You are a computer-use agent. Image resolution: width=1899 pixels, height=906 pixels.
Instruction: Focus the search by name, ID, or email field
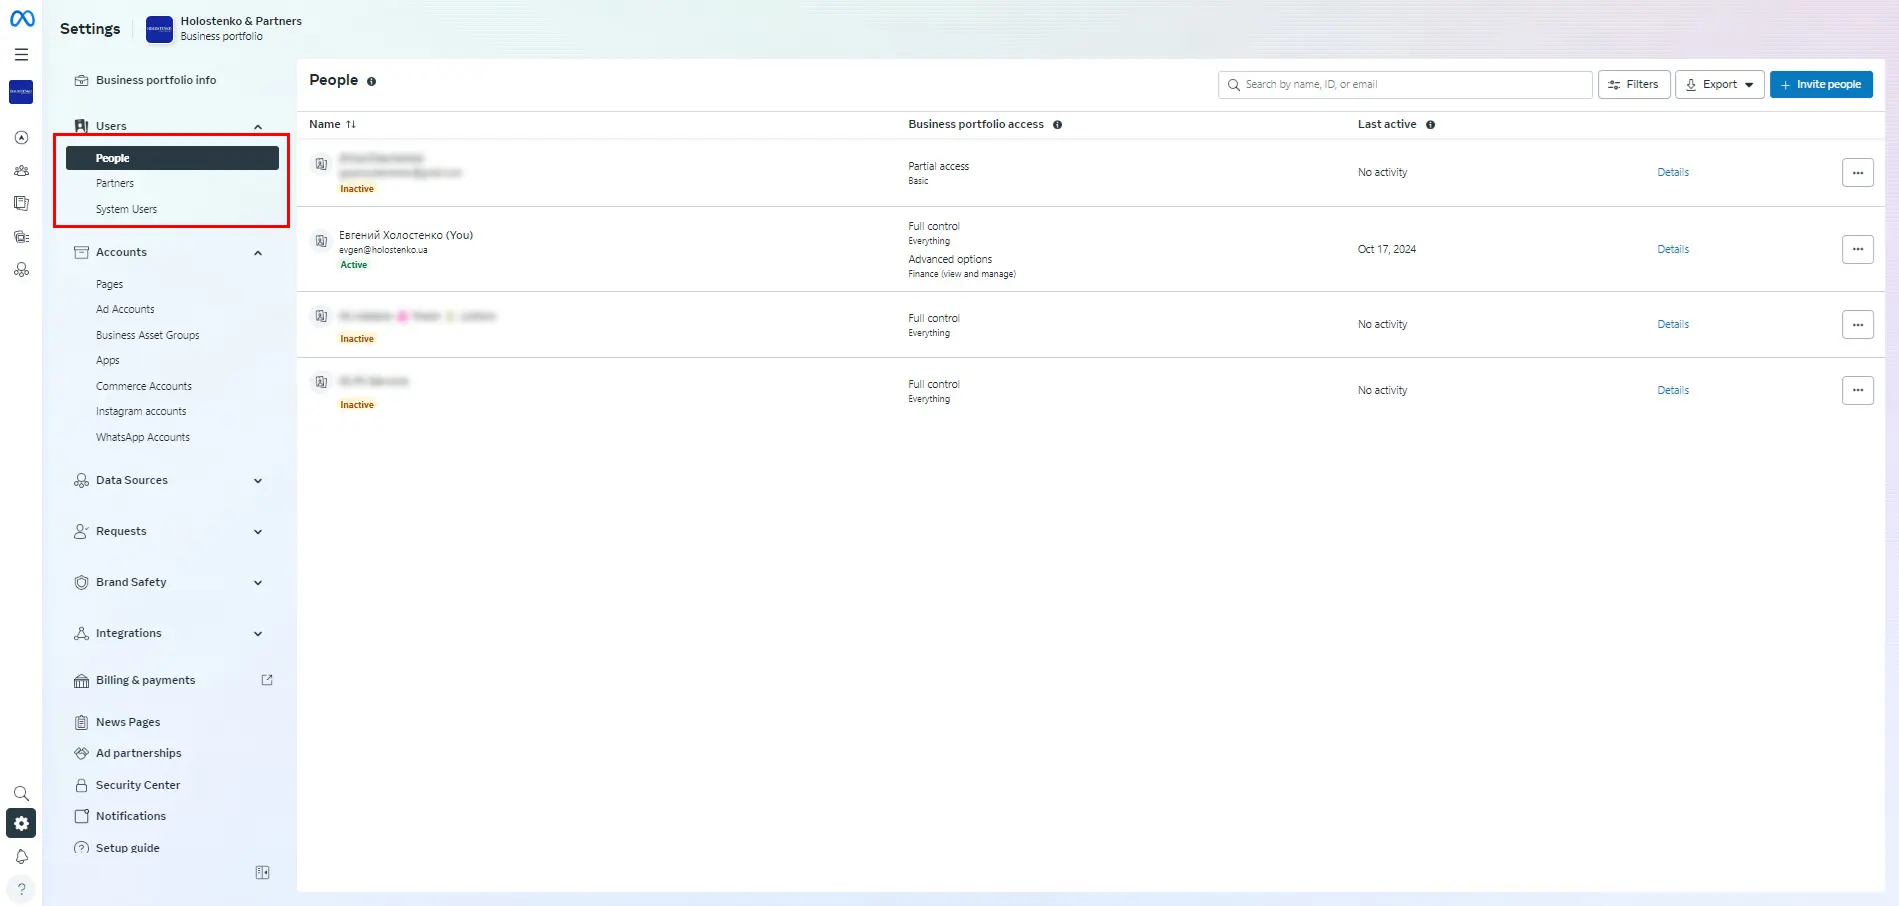[x=1405, y=85]
